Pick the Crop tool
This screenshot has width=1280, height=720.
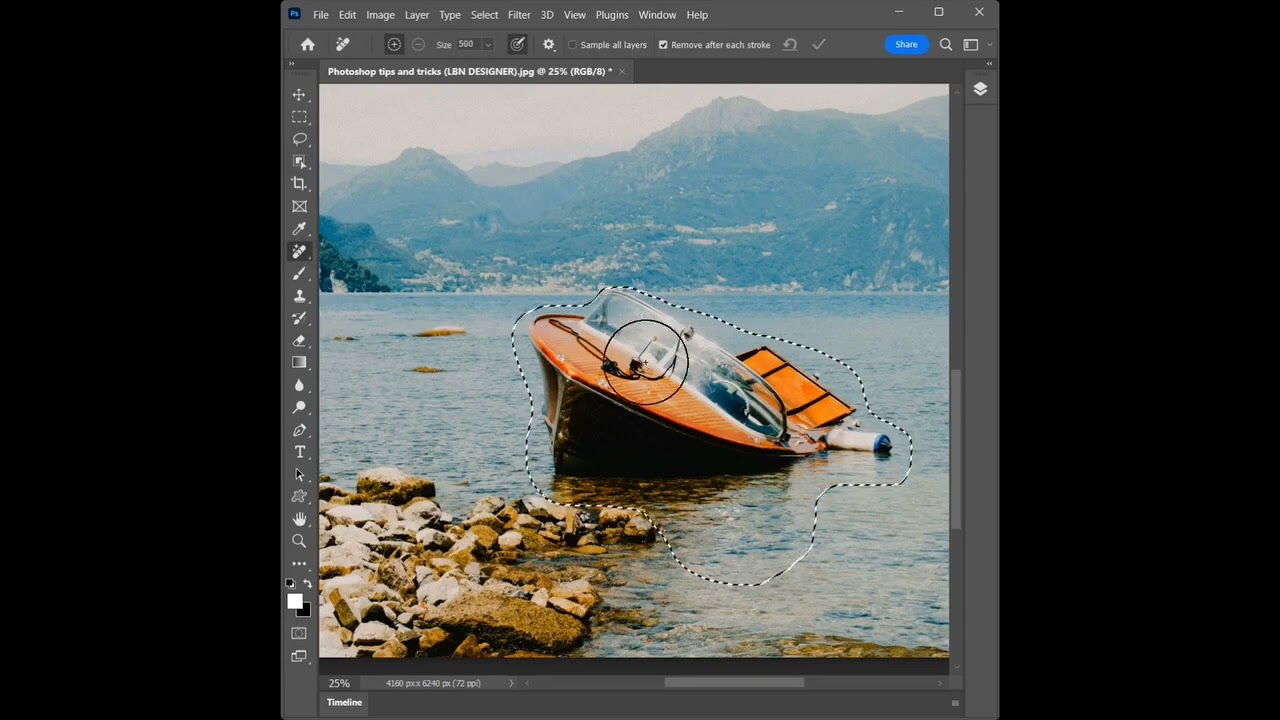[x=299, y=183]
